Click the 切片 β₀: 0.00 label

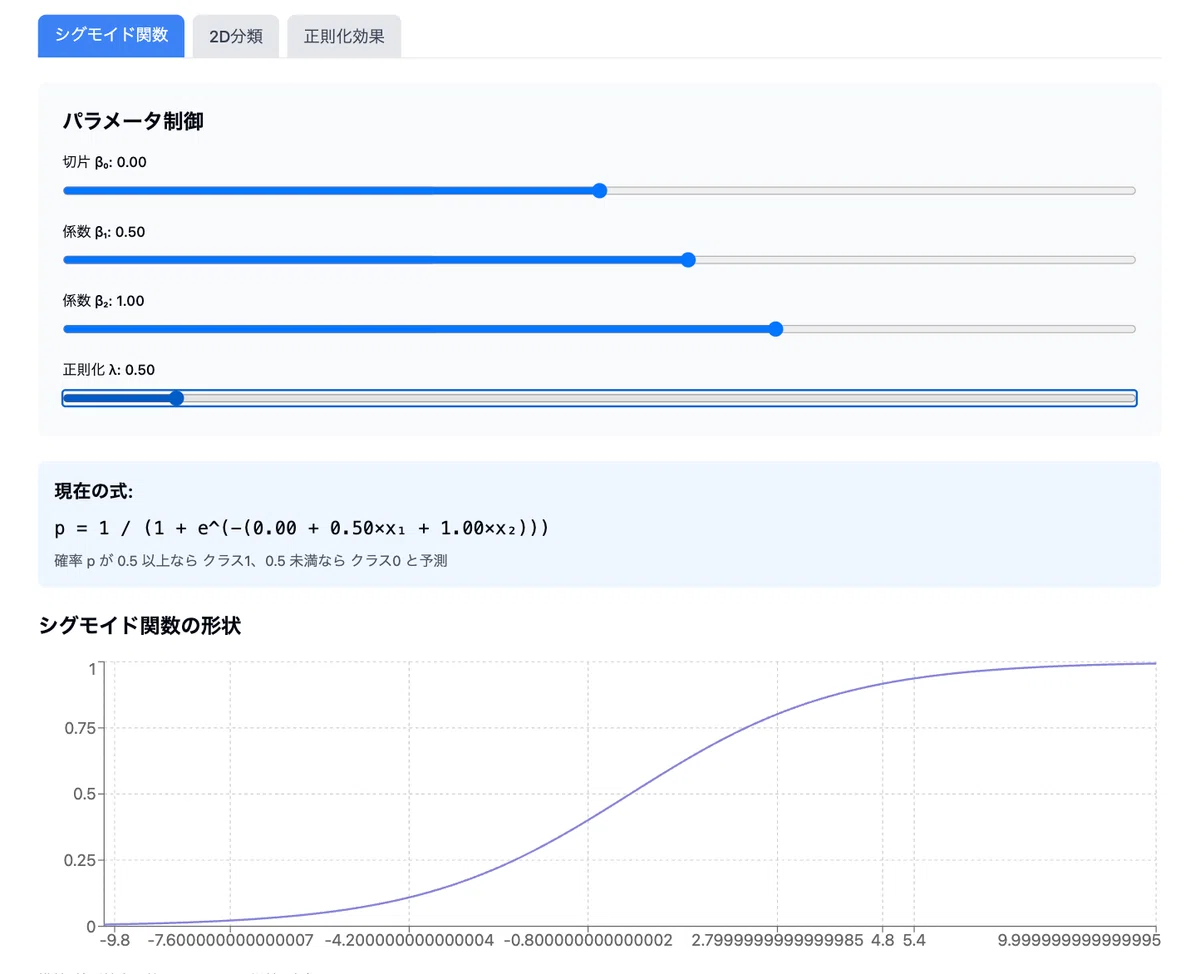[x=105, y=162]
